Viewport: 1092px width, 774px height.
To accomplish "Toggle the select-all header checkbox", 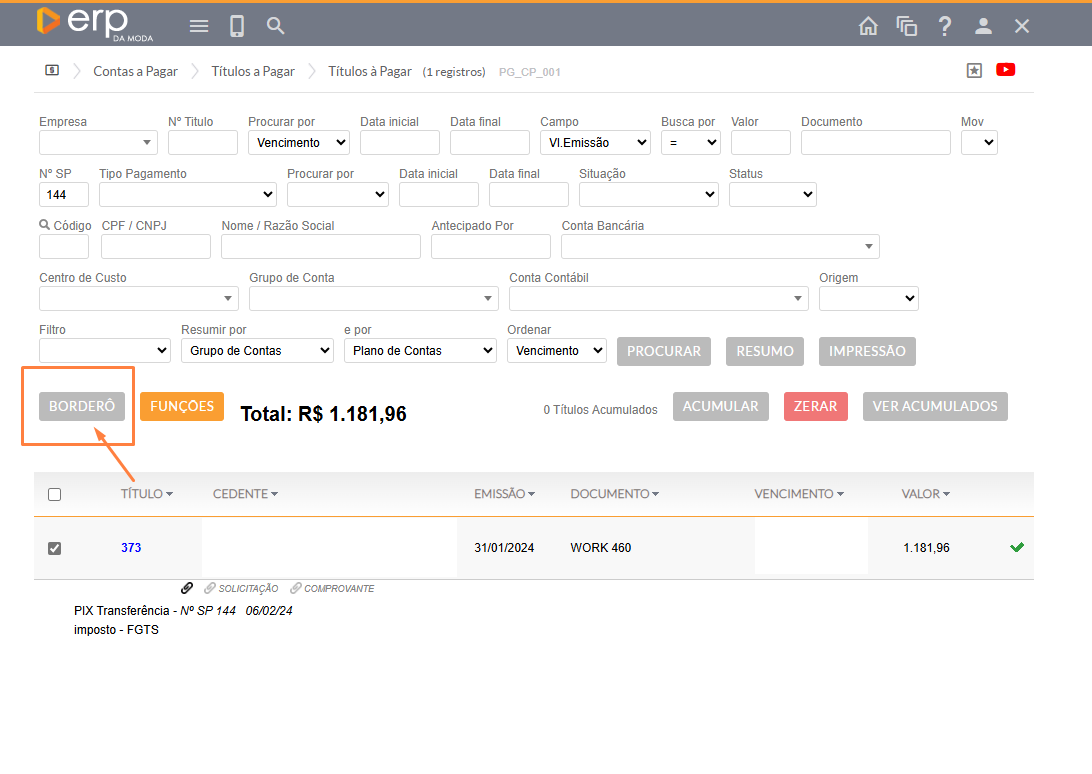I will 55,494.
